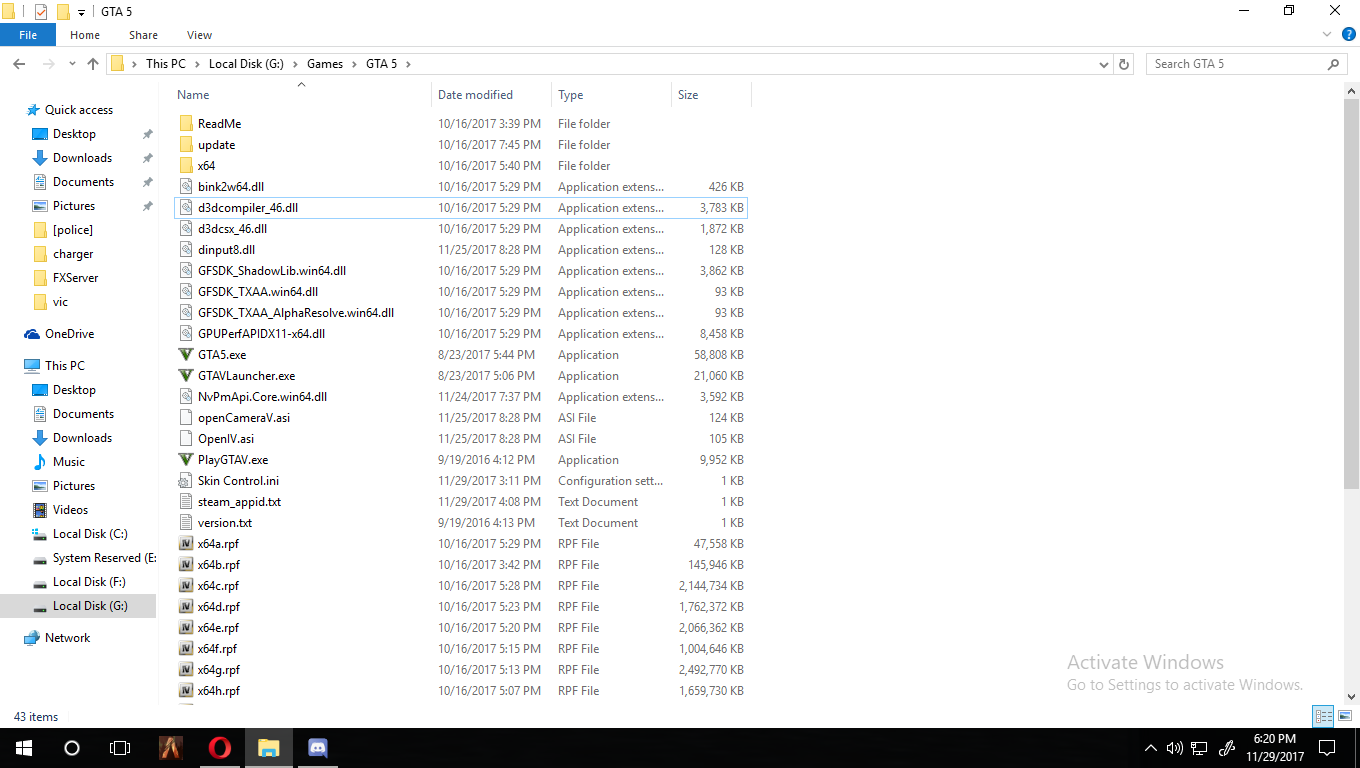Open Customize Quick Access Toolbar dropdown
The image size is (1360, 768).
coord(81,12)
